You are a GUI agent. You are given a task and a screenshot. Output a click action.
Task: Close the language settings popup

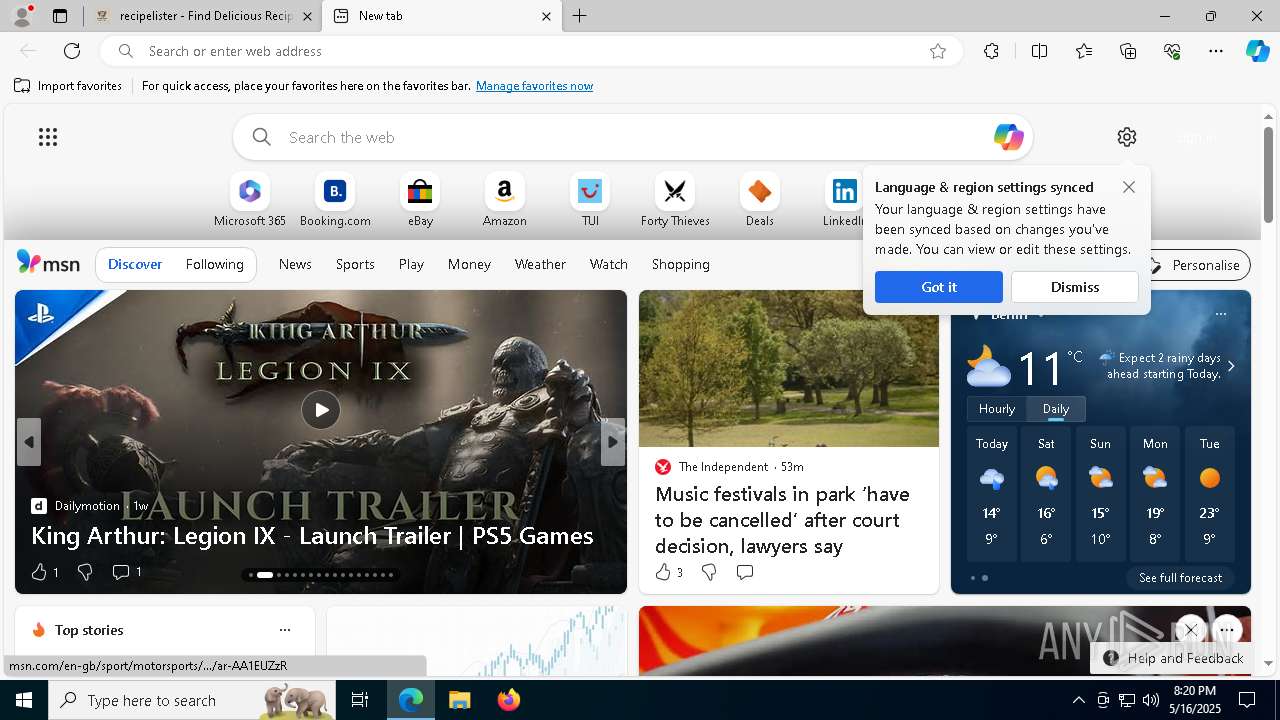click(x=1129, y=187)
